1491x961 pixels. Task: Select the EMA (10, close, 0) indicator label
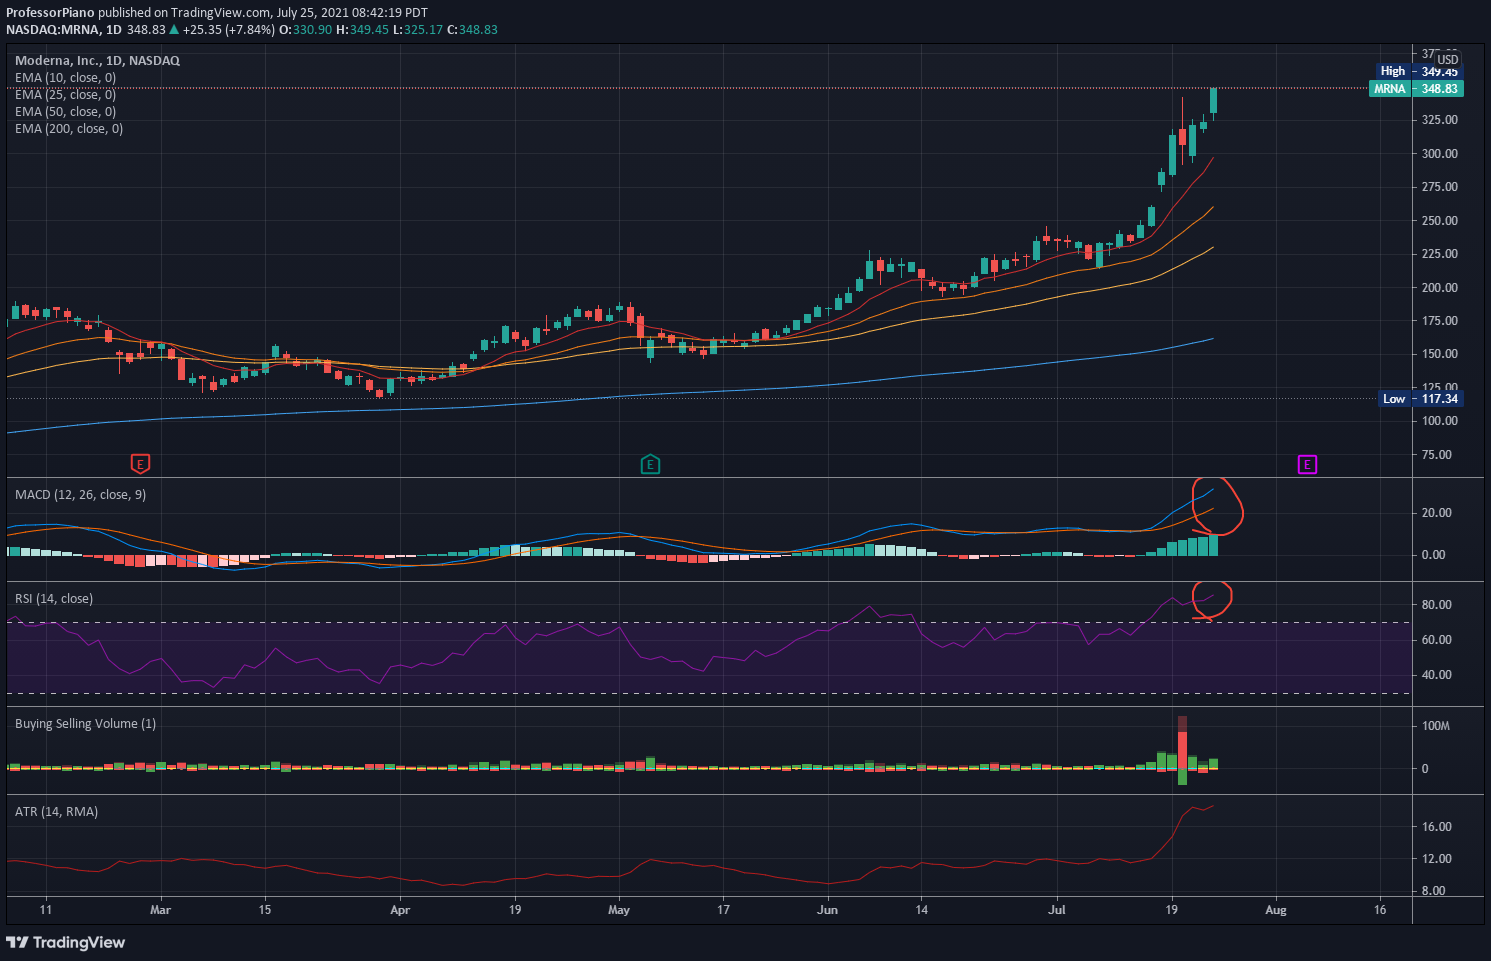pos(65,77)
